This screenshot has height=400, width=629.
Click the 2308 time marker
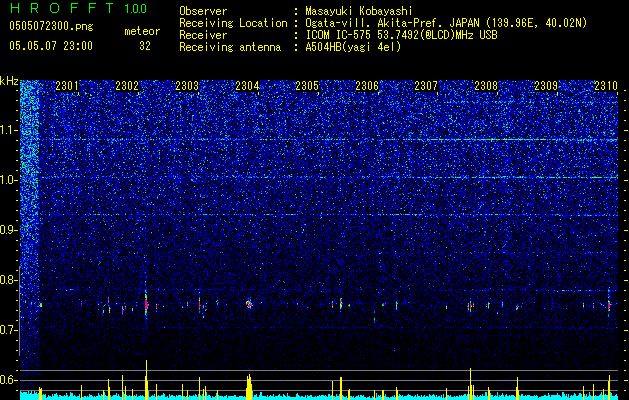[x=486, y=86]
